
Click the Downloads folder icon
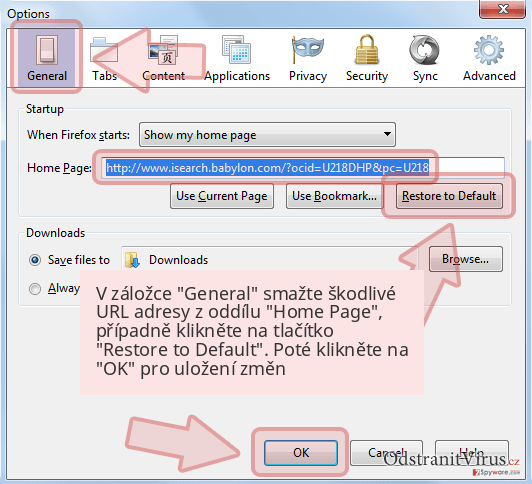click(x=132, y=260)
